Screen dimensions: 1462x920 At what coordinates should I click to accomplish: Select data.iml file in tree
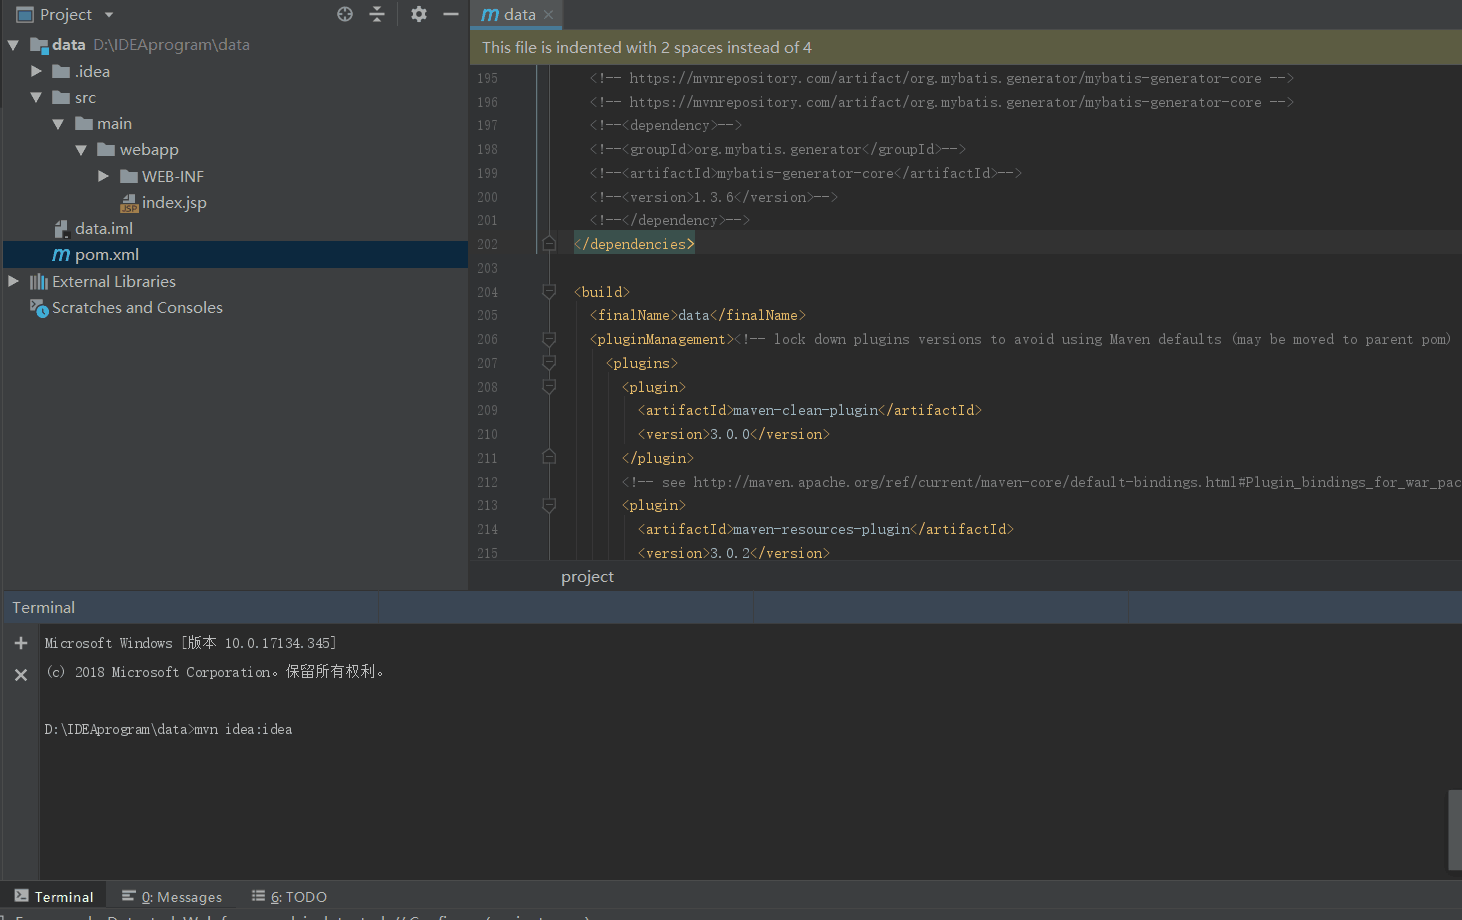(103, 229)
